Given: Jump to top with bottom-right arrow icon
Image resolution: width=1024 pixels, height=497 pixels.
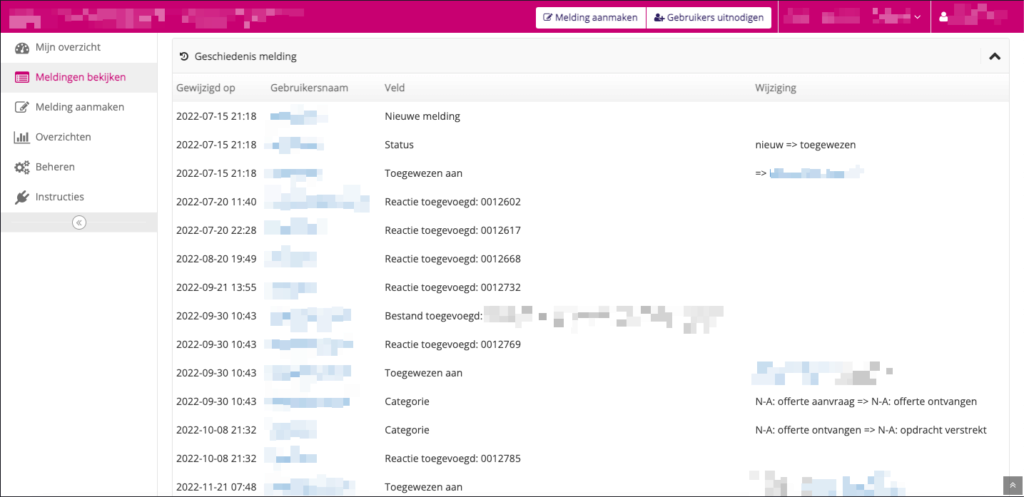Looking at the screenshot, I should (1013, 487).
